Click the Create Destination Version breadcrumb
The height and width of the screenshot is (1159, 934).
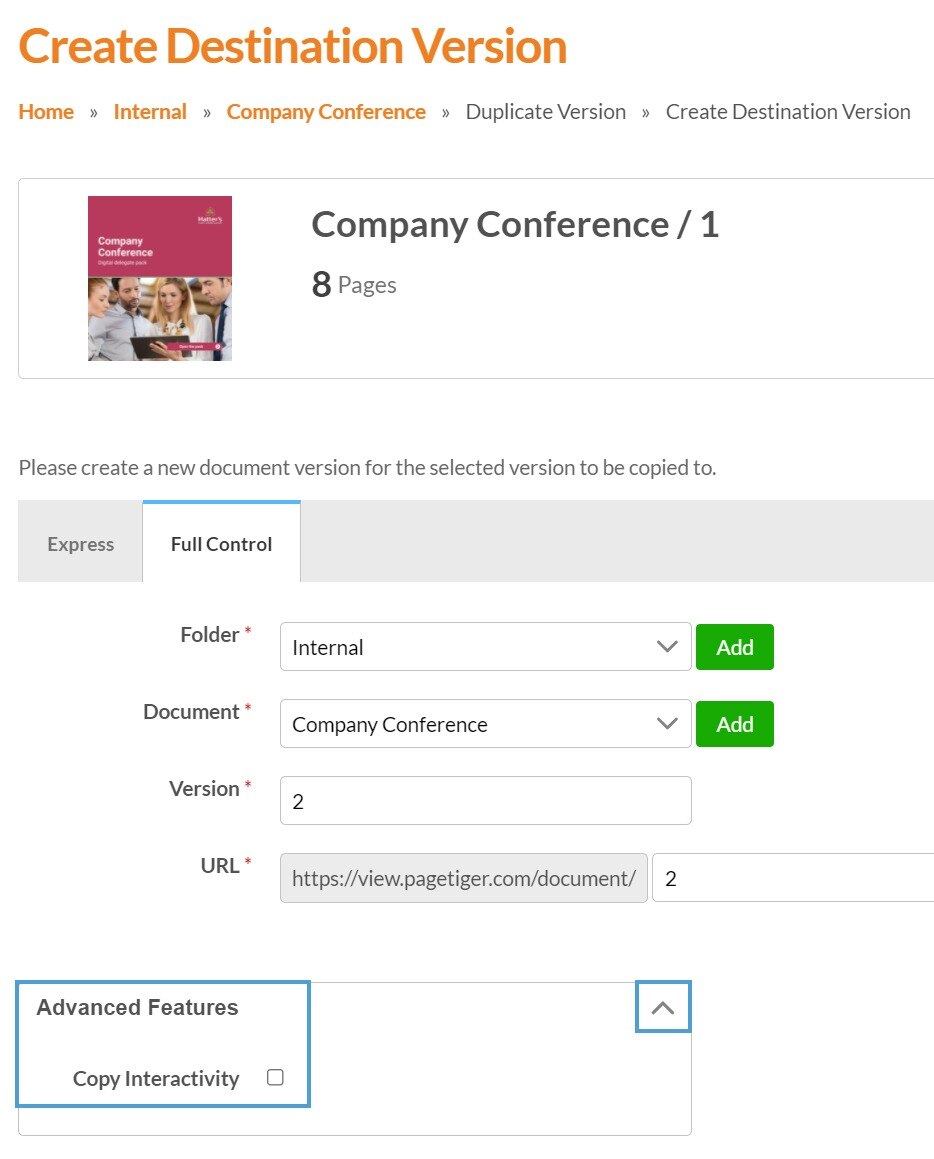point(788,112)
